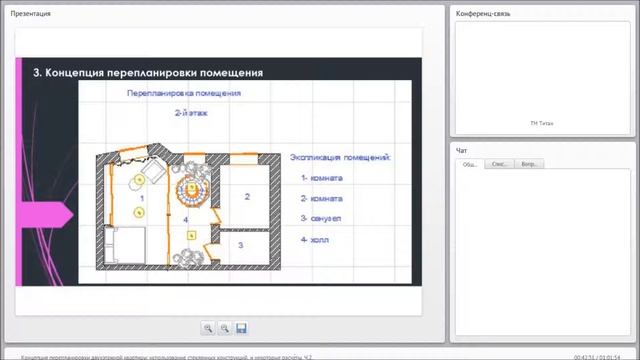Click the room number 3 on the floor plan

[x=240, y=245]
